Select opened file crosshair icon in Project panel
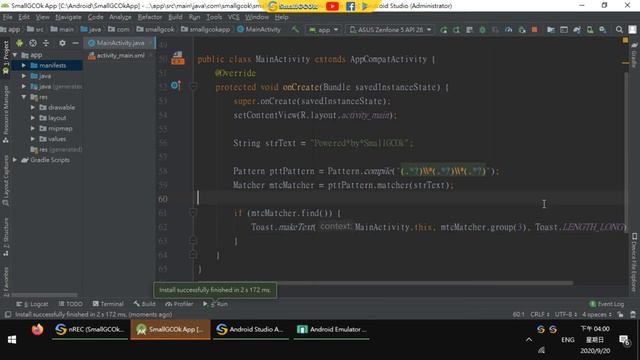The width and height of the screenshot is (640, 360). coord(33,43)
